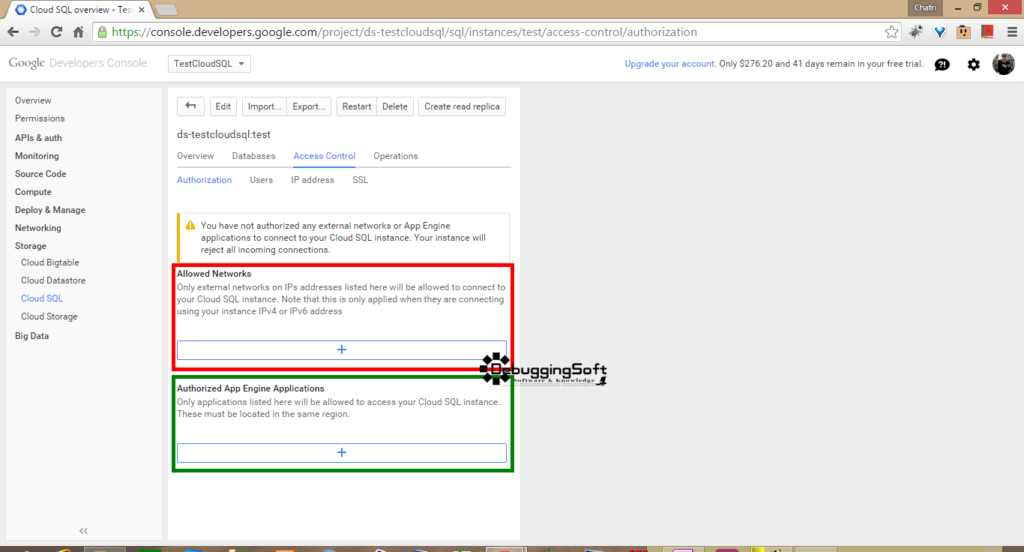
Task: Click the Google Developers Console logo
Action: tap(78, 63)
